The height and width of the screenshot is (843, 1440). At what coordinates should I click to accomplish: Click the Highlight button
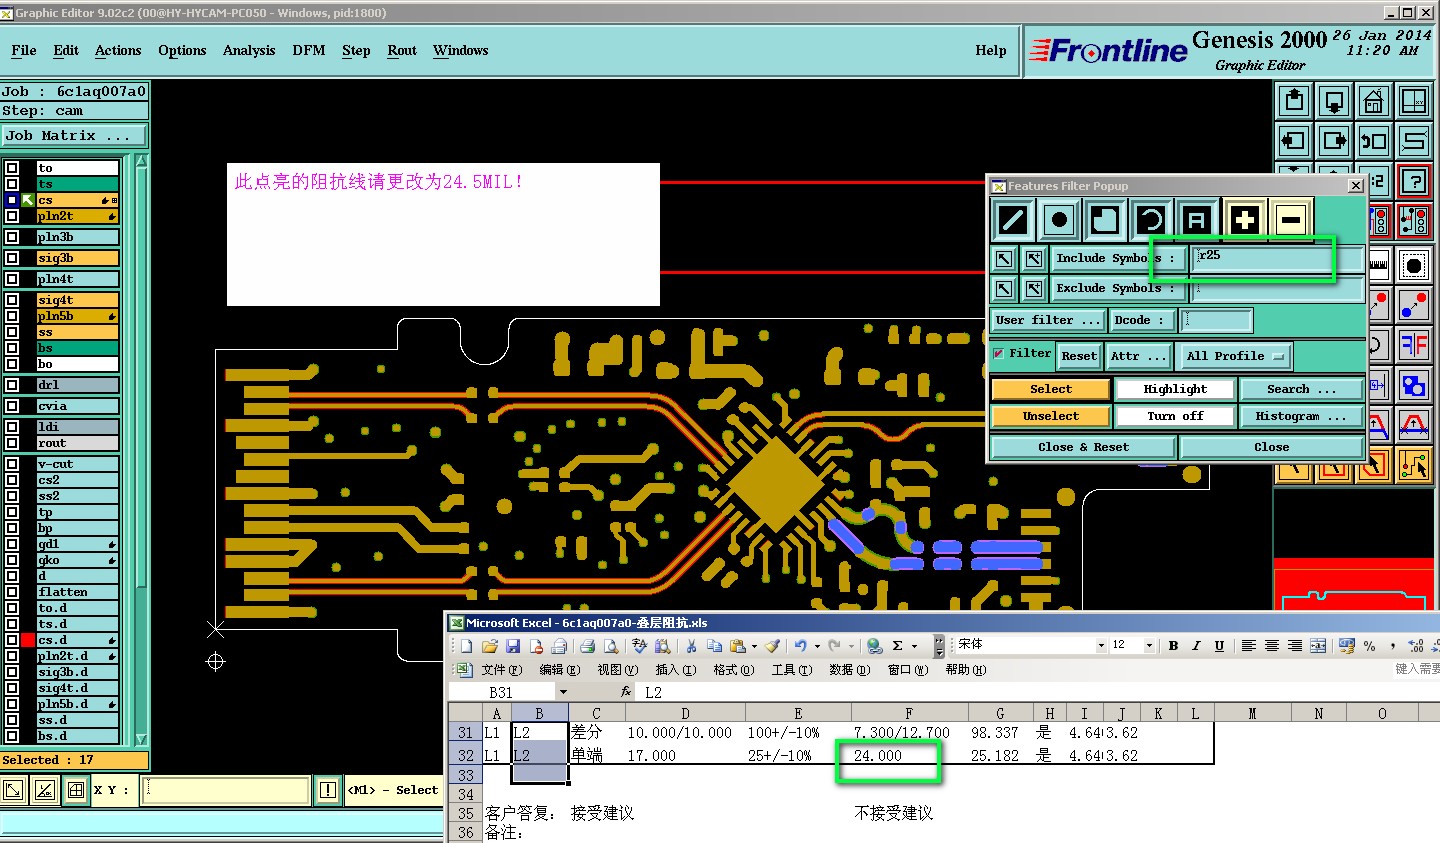pos(1175,389)
